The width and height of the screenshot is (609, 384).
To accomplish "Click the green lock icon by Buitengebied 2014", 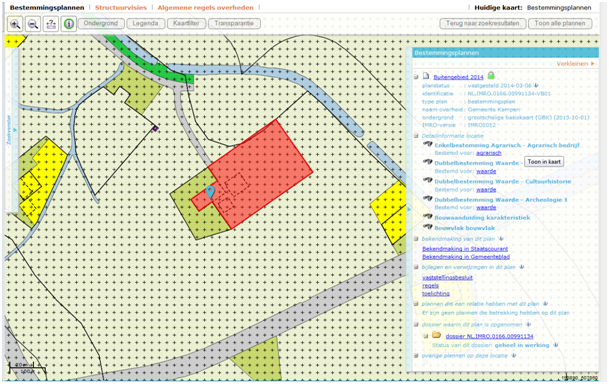I will pos(491,75).
